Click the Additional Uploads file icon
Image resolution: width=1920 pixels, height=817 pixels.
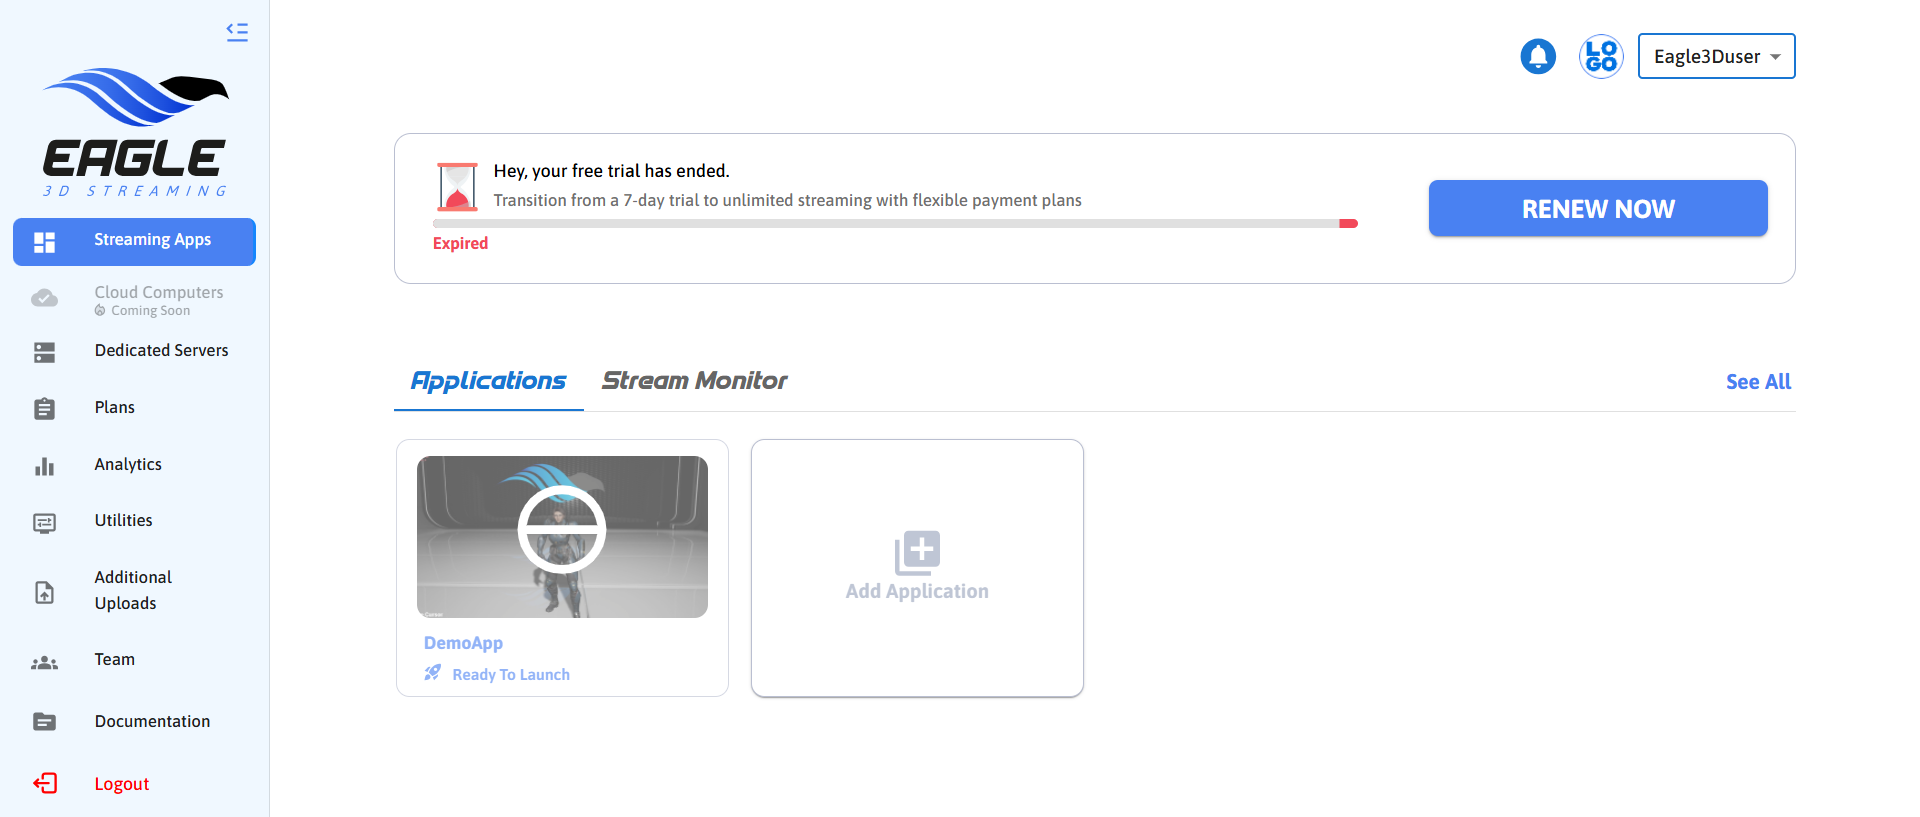(45, 592)
